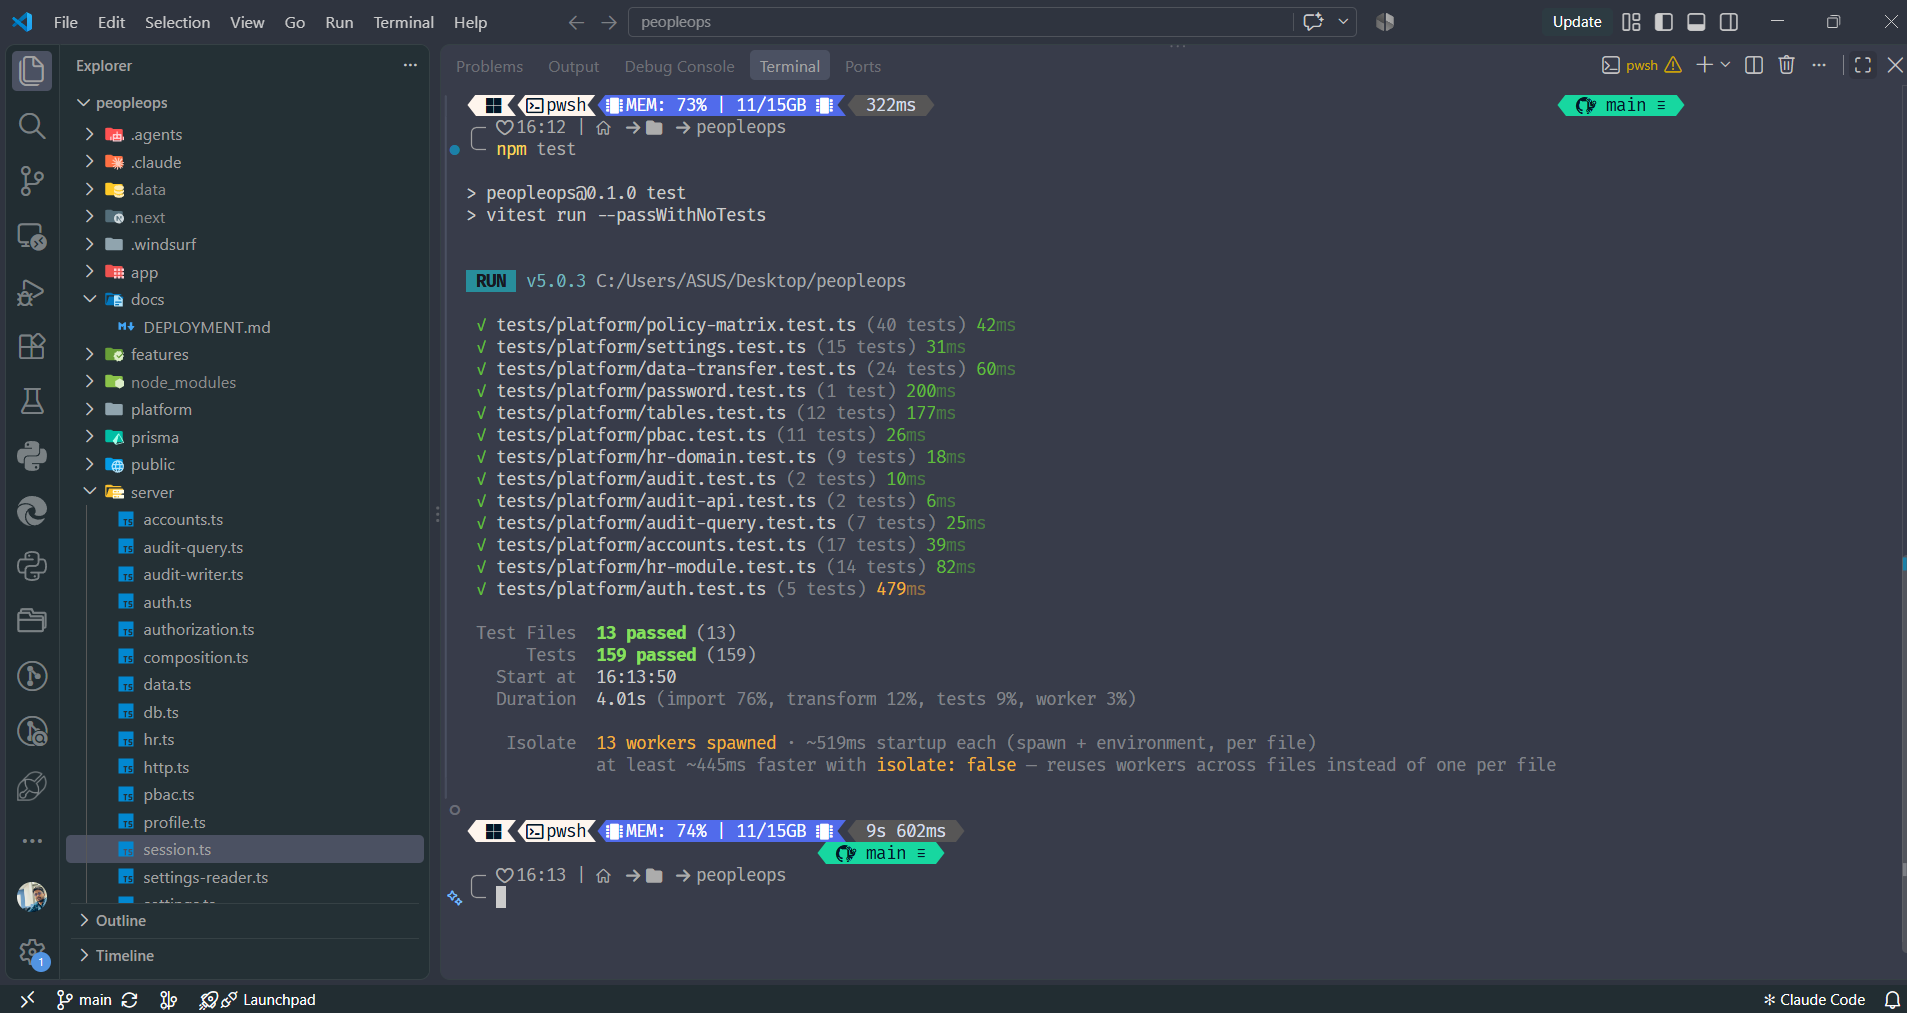Image resolution: width=1907 pixels, height=1013 pixels.
Task: Open the Help menu
Action: 470,22
